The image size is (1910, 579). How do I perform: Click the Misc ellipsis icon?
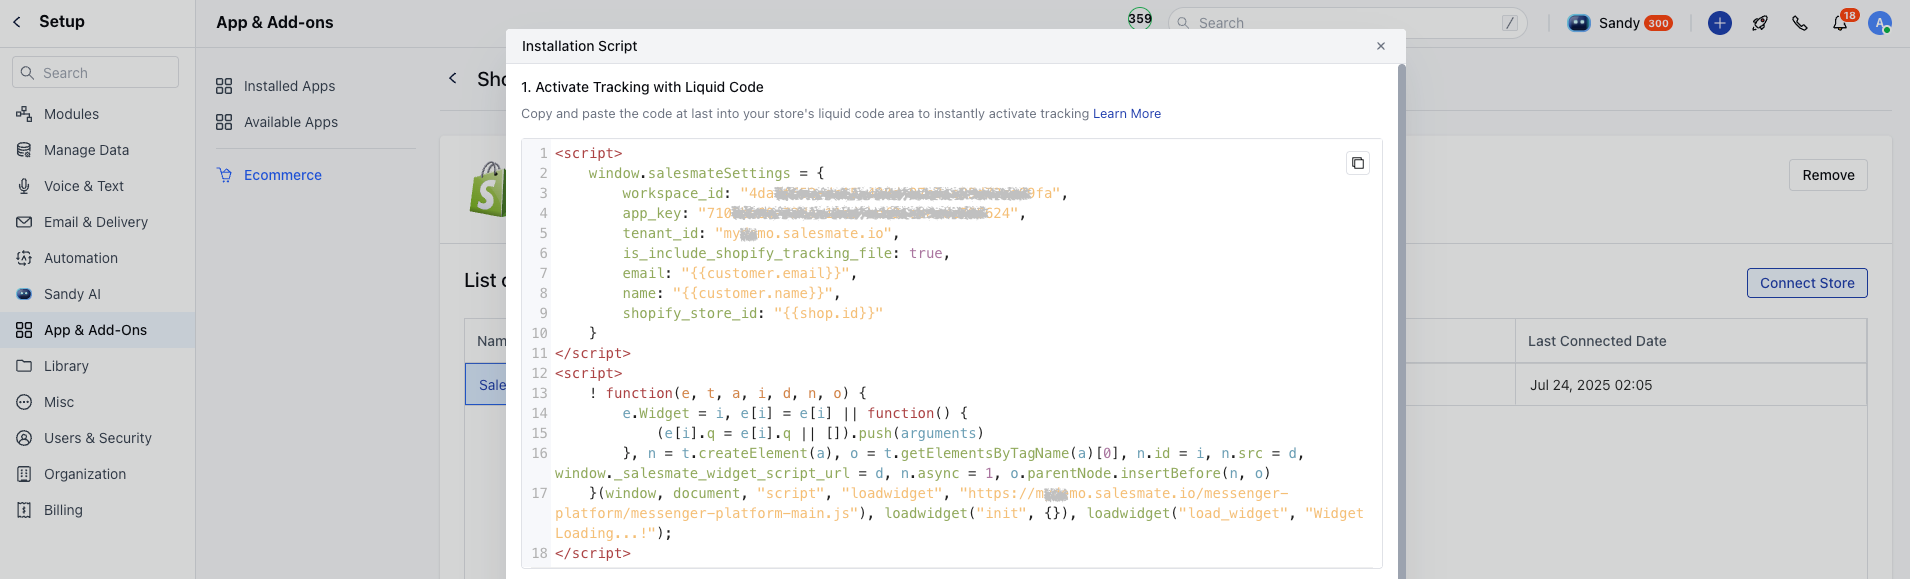point(24,402)
